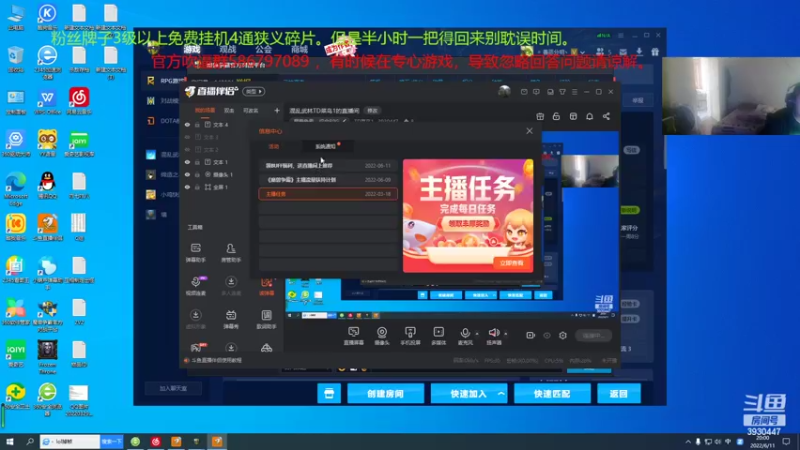Open the download tool in toolbox second row
Image resolution: width=800 pixels, height=450 pixels.
pos(231,286)
